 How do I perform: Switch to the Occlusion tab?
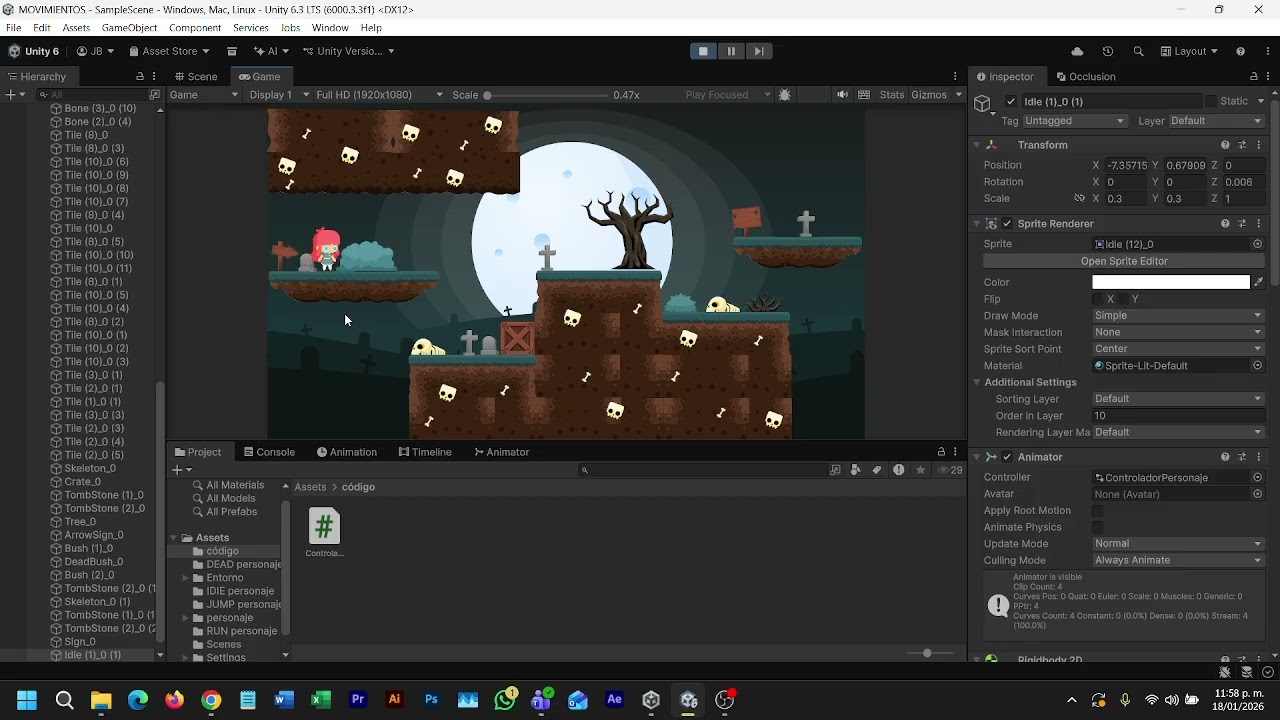(1086, 77)
